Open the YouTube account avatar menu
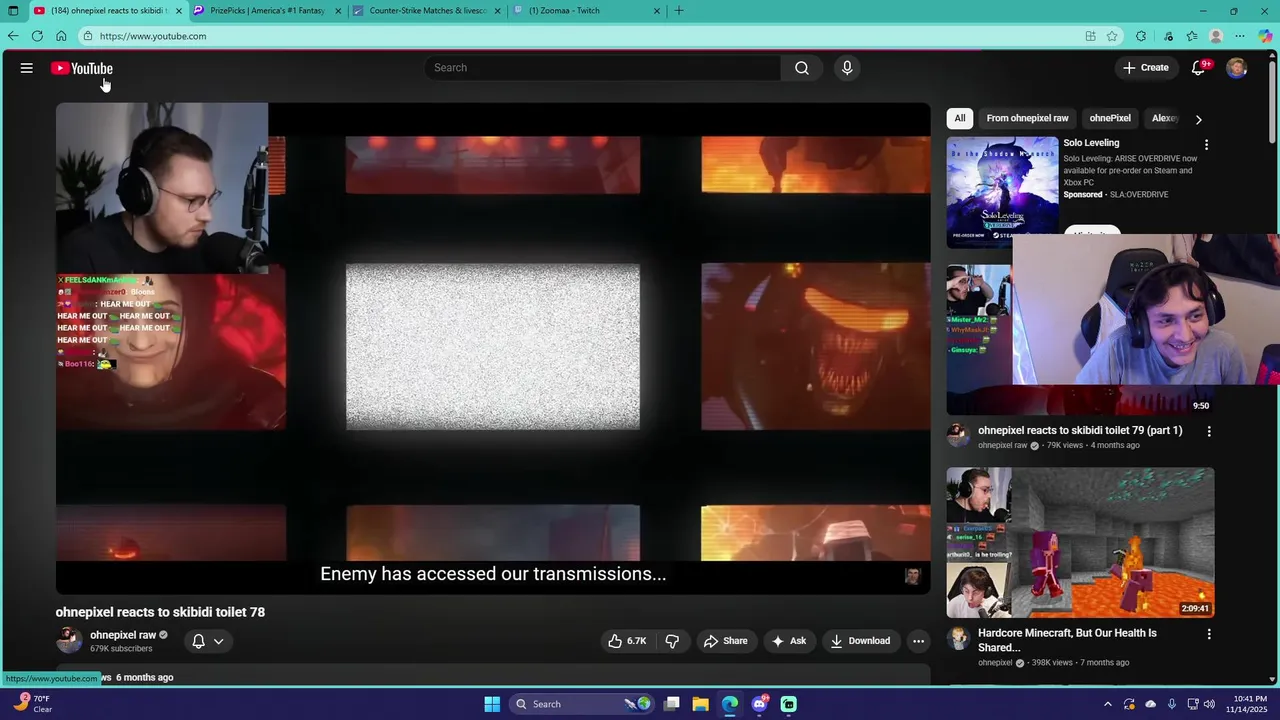Viewport: 1280px width, 720px height. tap(1237, 68)
